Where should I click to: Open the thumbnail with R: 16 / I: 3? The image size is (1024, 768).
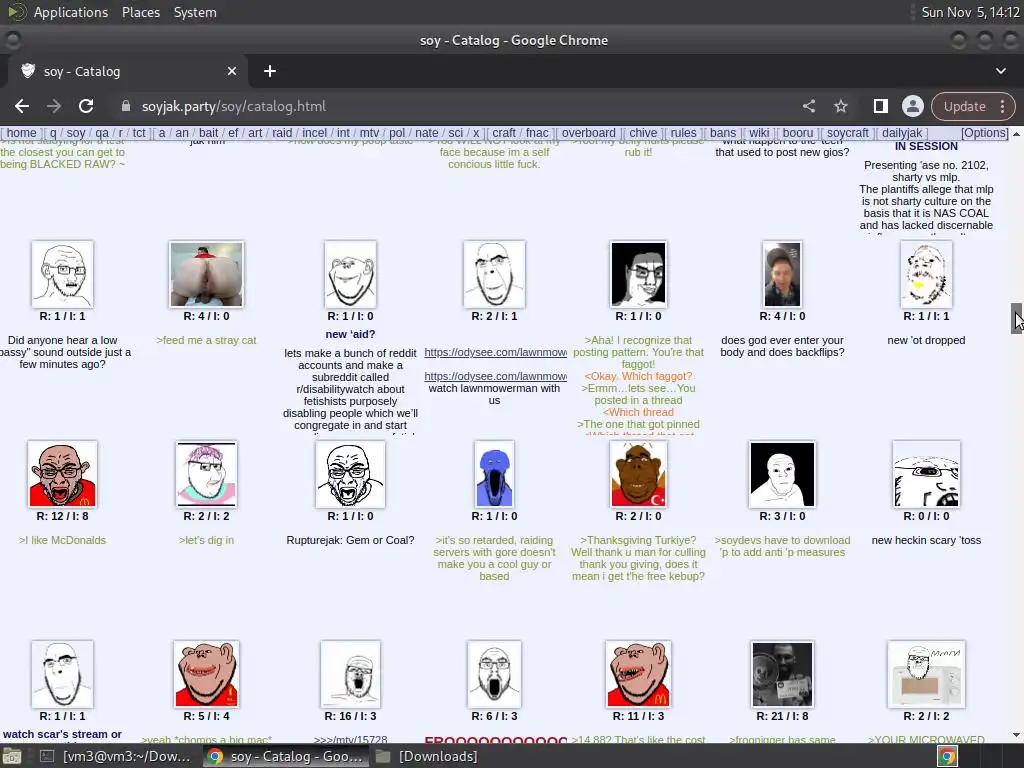350,675
